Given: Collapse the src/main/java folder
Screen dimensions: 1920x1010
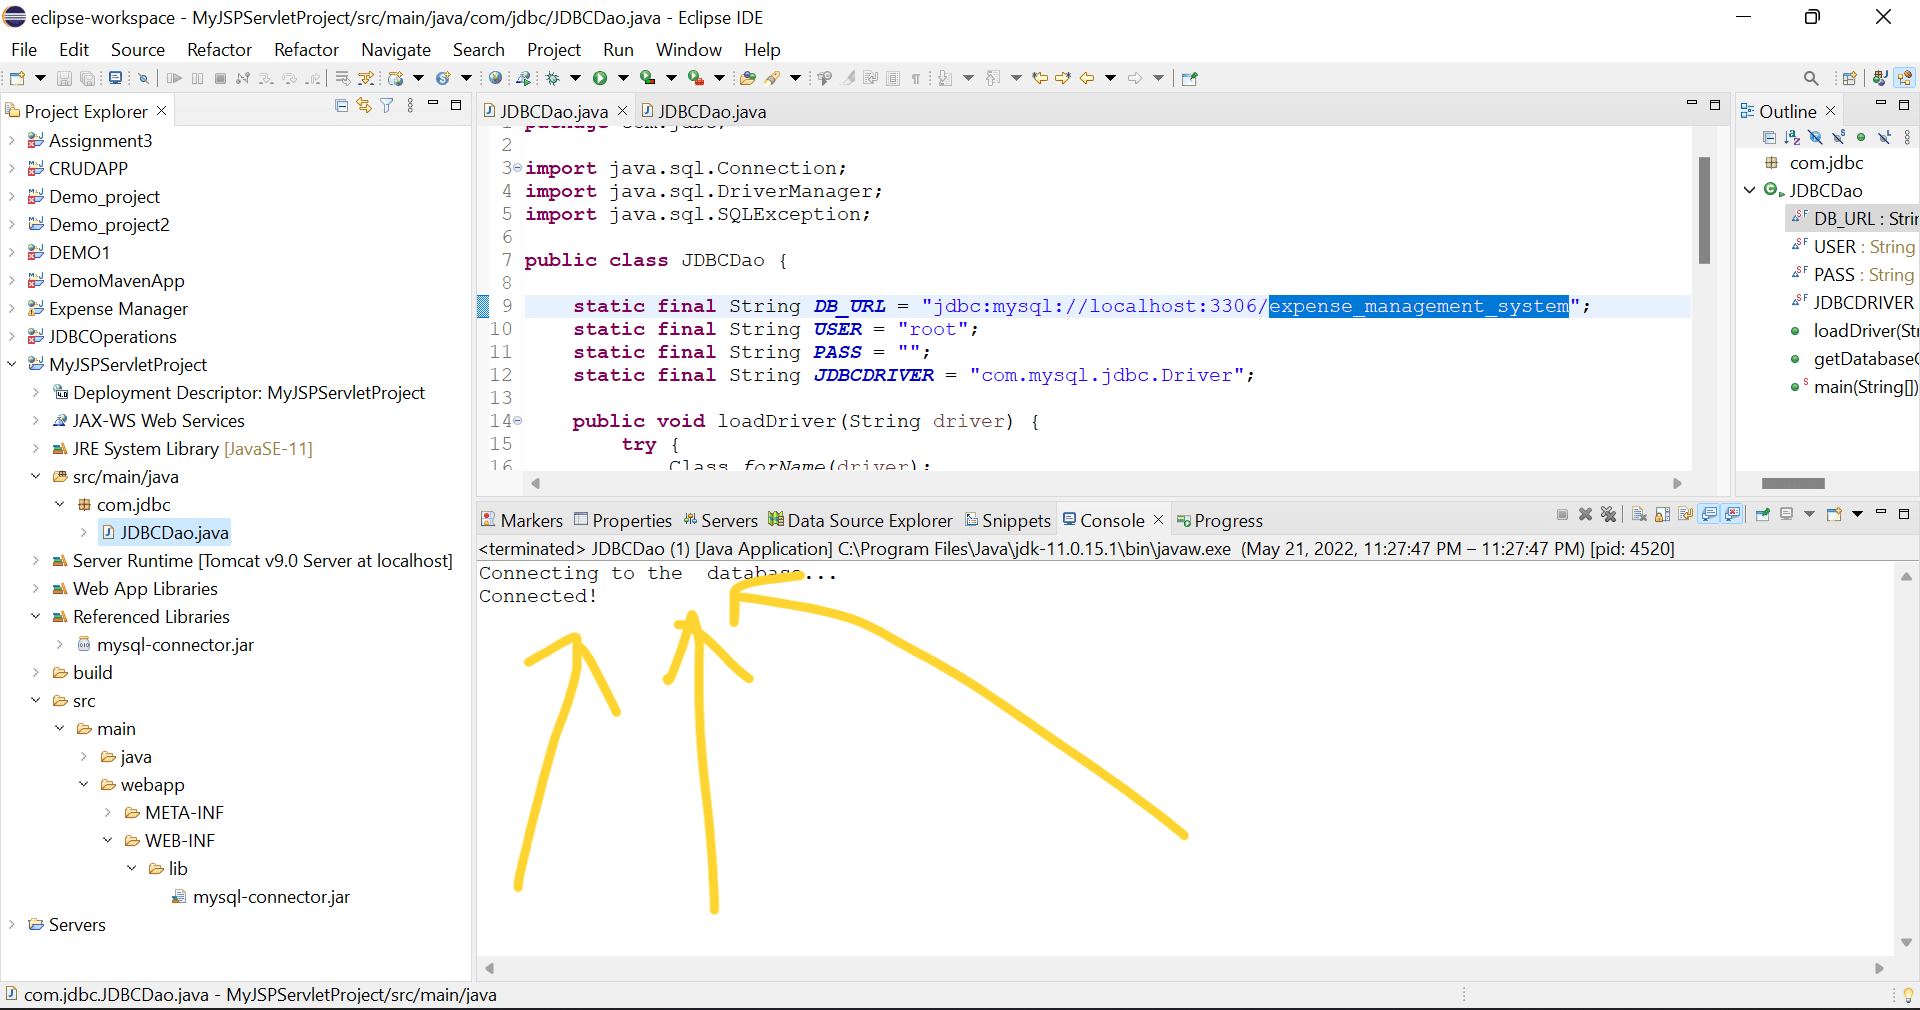Looking at the screenshot, I should point(35,477).
